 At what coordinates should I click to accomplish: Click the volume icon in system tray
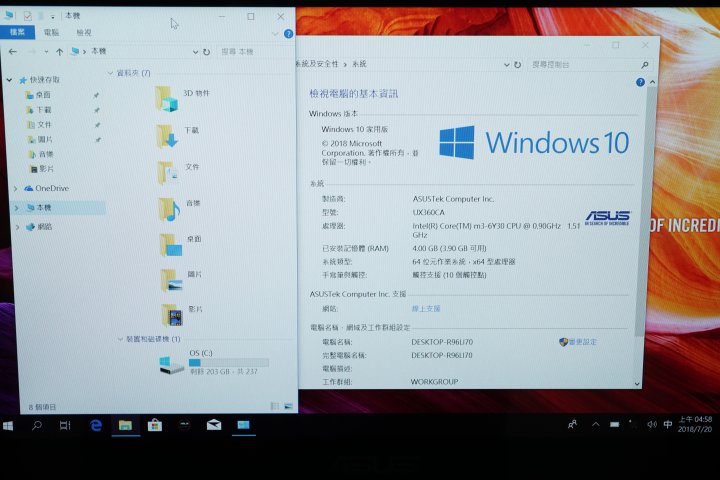coord(652,424)
